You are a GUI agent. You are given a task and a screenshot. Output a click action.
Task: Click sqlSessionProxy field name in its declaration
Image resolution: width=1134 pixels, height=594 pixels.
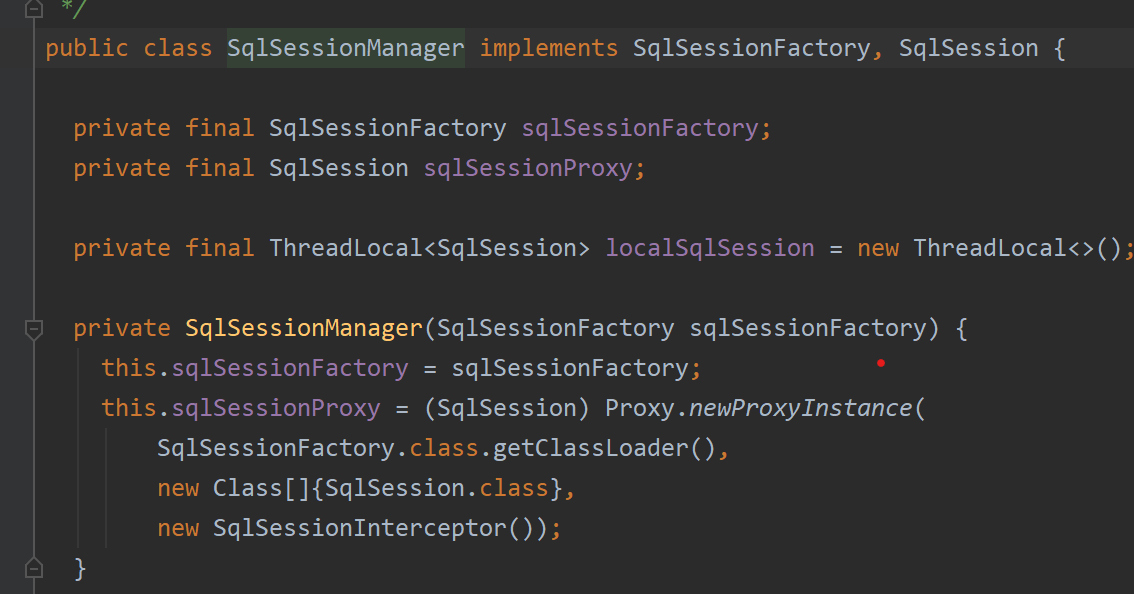[527, 168]
